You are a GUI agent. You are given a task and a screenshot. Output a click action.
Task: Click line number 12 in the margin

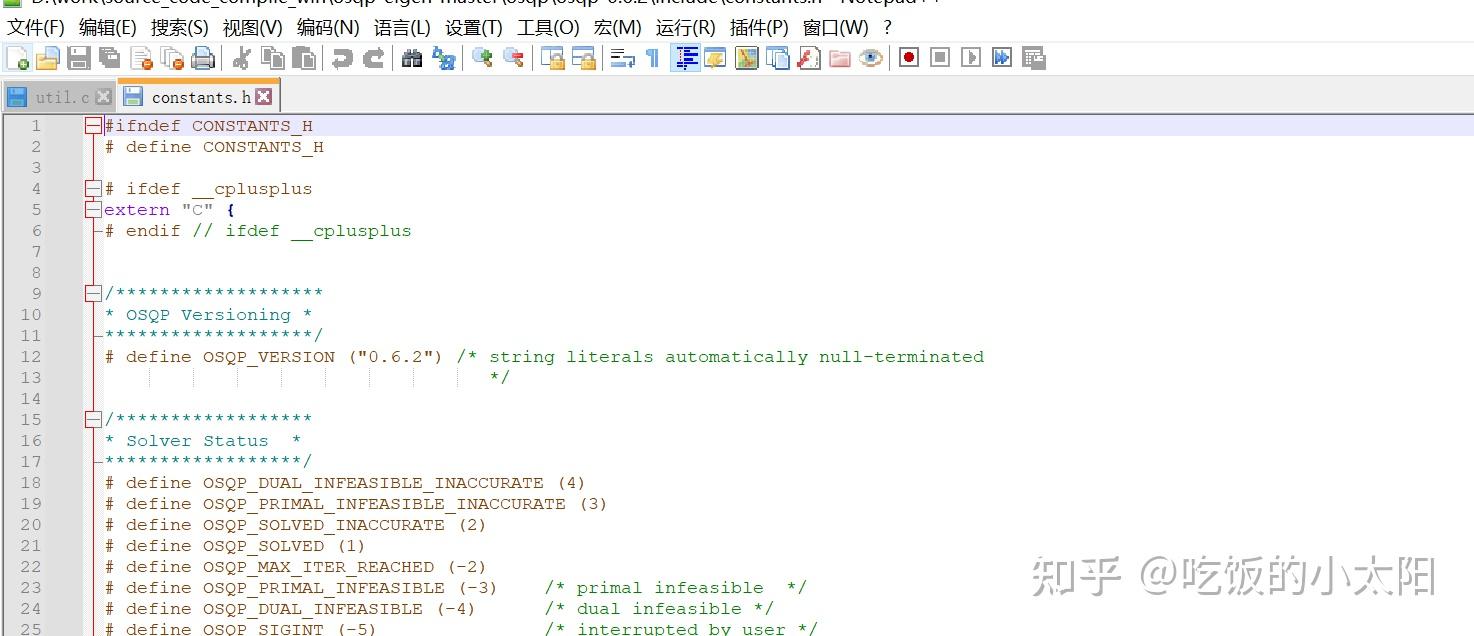pyautogui.click(x=31, y=356)
